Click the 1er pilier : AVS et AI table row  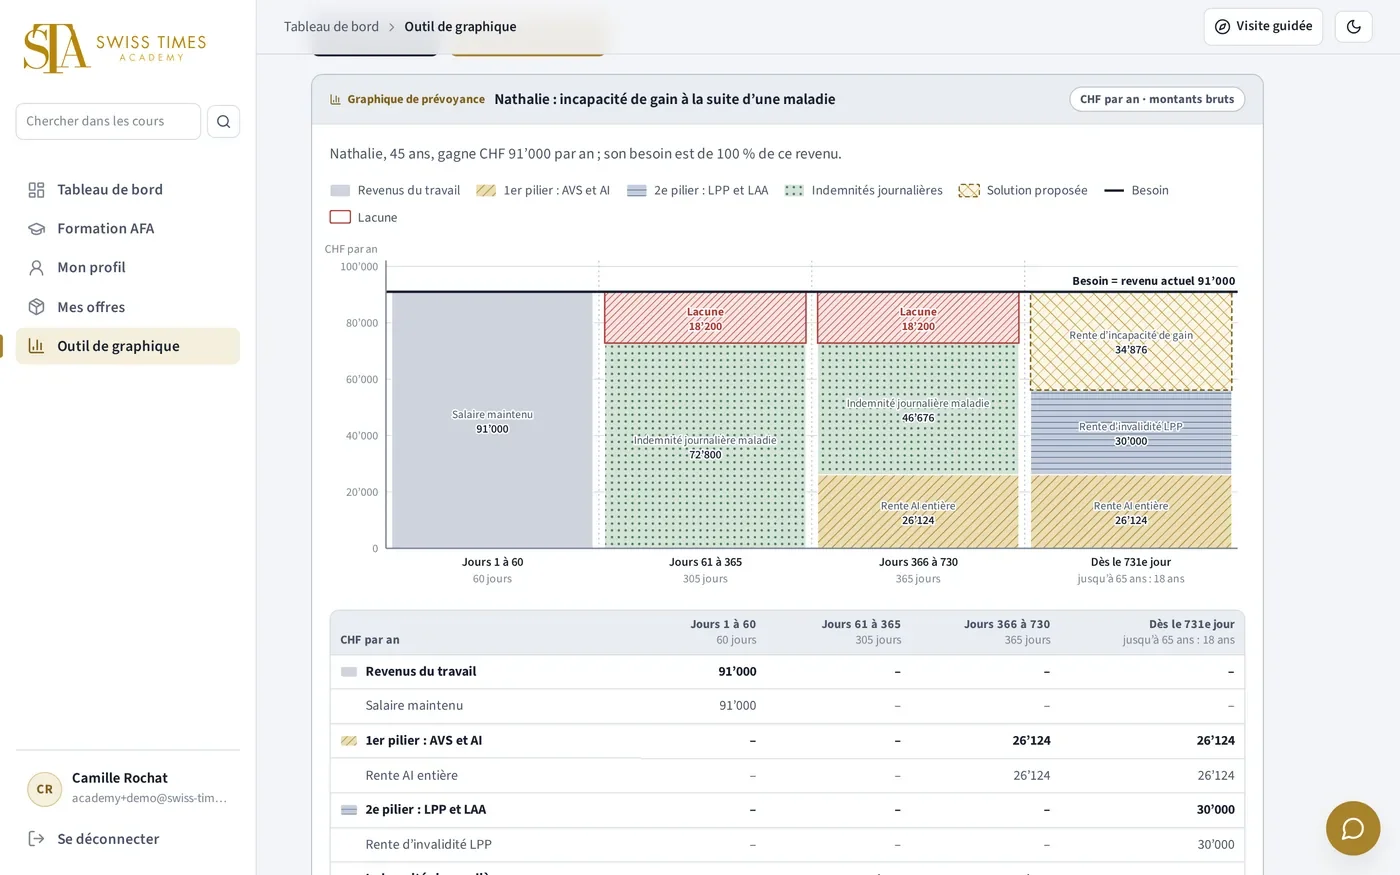coord(787,741)
